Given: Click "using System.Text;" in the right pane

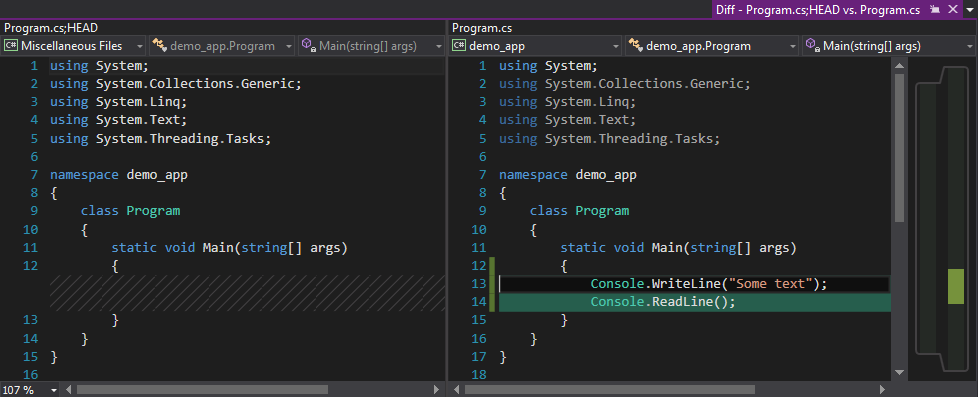Looking at the screenshot, I should [567, 120].
